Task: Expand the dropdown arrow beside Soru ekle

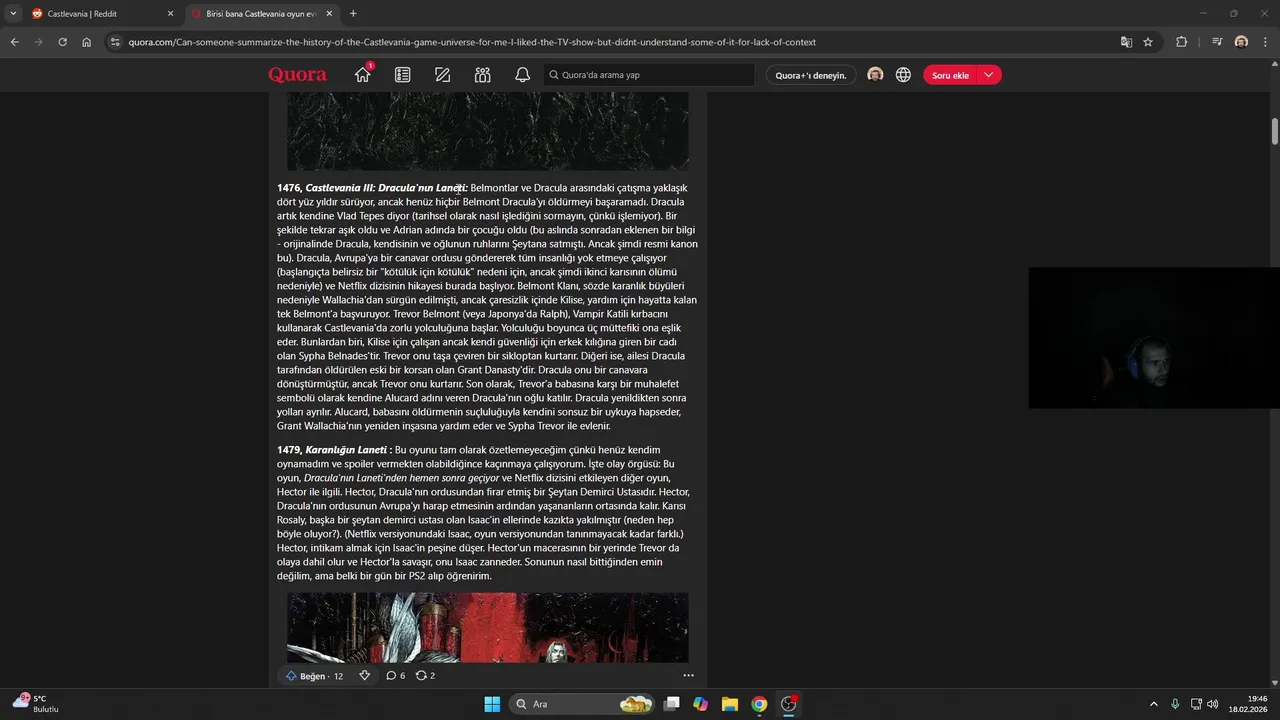Action: point(989,75)
